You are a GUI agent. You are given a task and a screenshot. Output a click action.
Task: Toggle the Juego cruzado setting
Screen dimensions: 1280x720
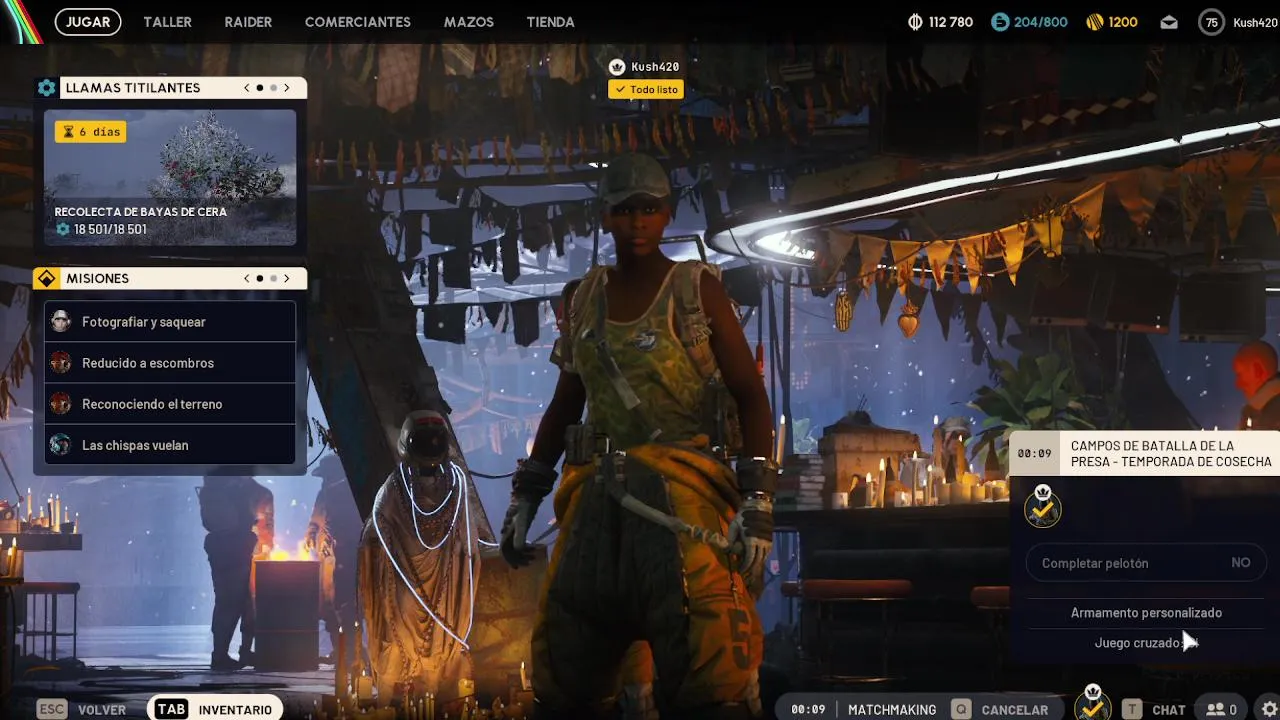coord(1146,643)
